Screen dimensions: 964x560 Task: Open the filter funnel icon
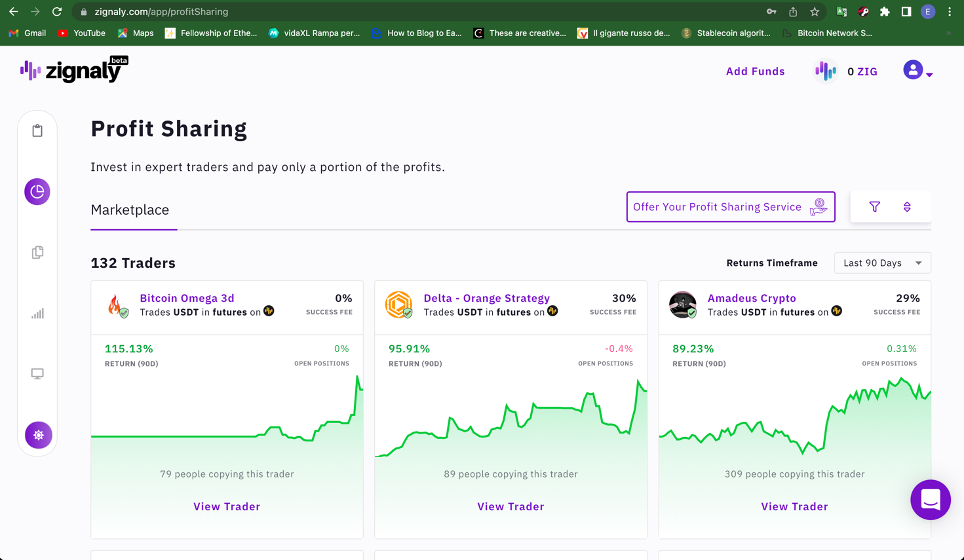click(874, 207)
